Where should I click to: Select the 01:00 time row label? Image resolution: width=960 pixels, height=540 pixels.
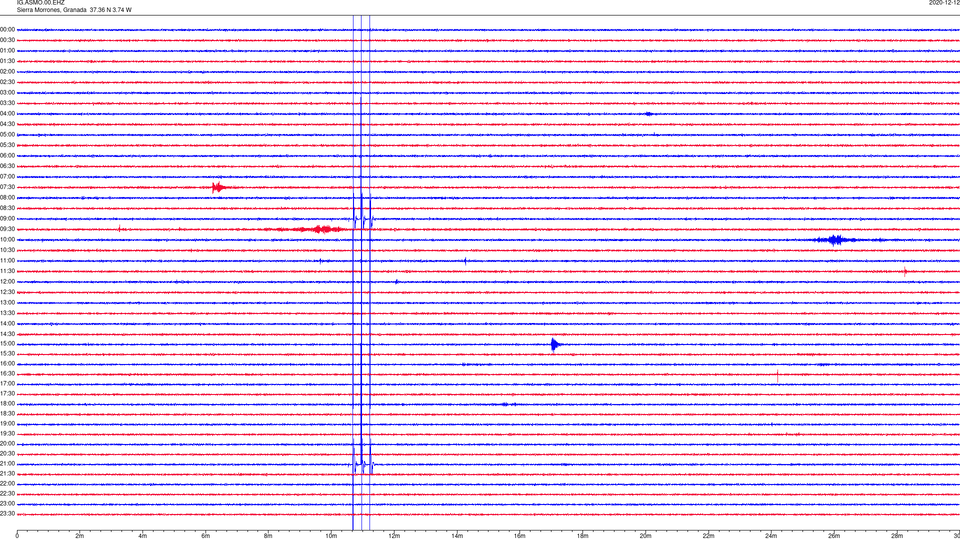pyautogui.click(x=7, y=51)
